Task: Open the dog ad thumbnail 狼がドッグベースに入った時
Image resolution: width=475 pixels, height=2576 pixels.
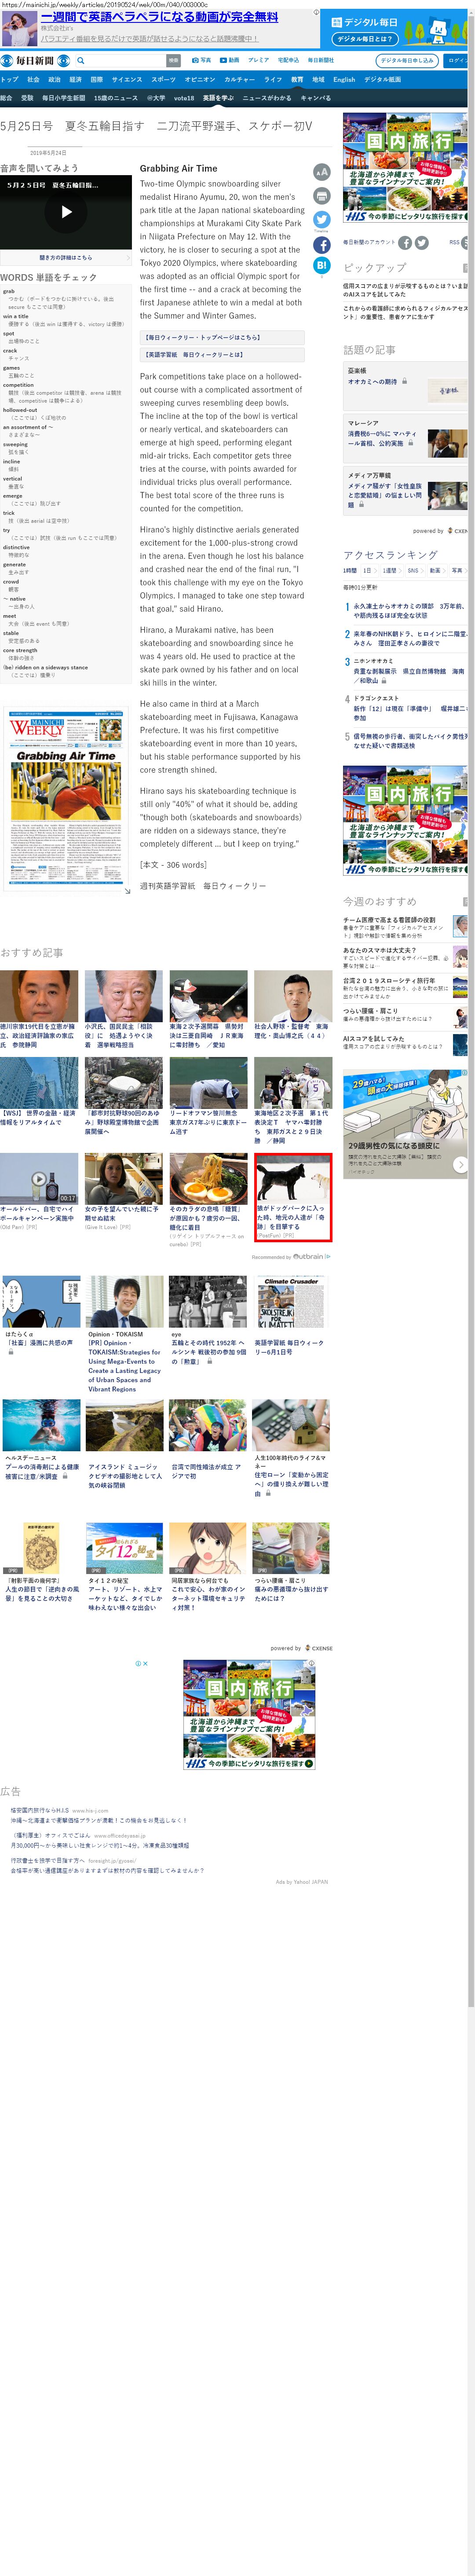Action: [293, 1180]
